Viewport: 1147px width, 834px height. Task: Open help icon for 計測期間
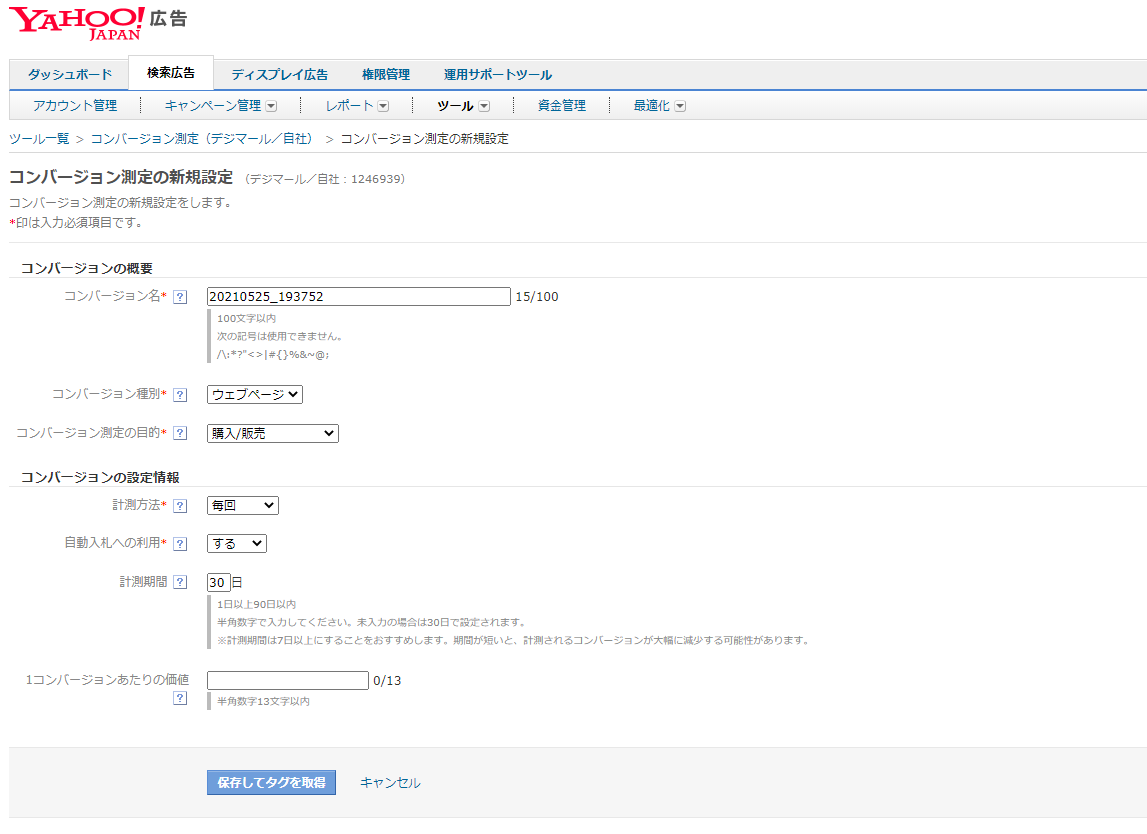point(180,582)
